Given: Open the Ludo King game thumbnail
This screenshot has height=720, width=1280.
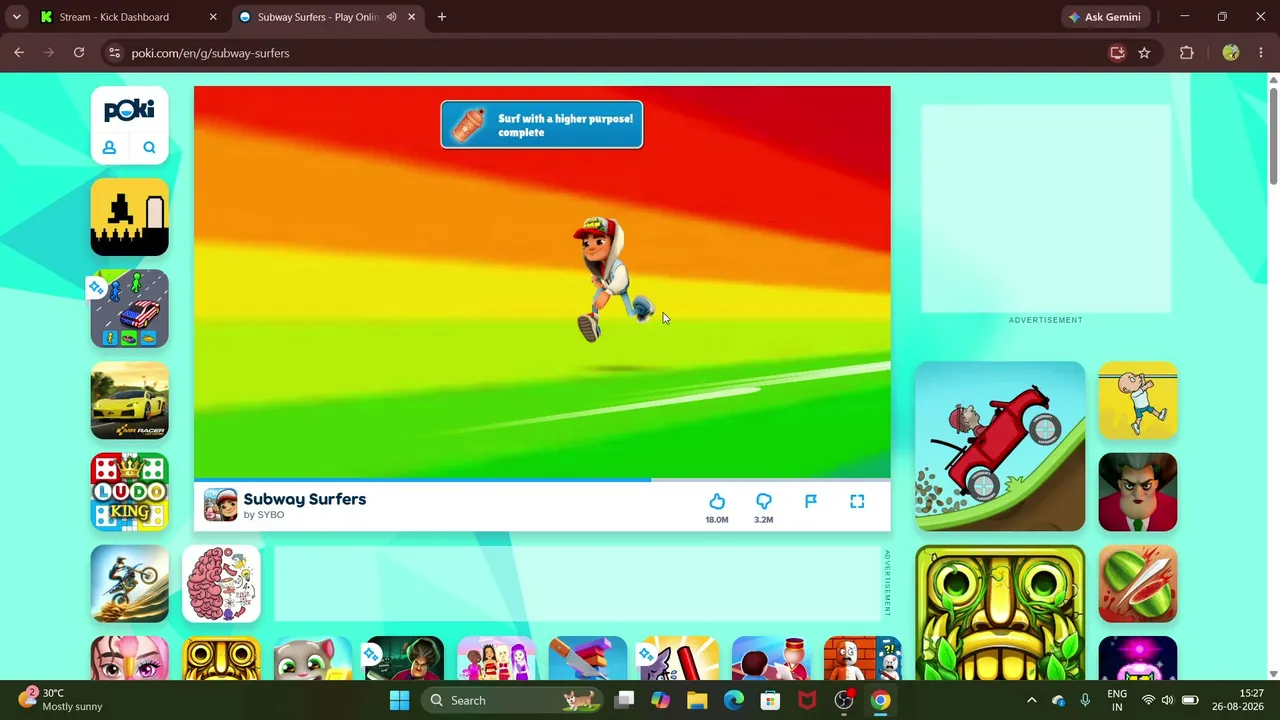Looking at the screenshot, I should tap(130, 492).
